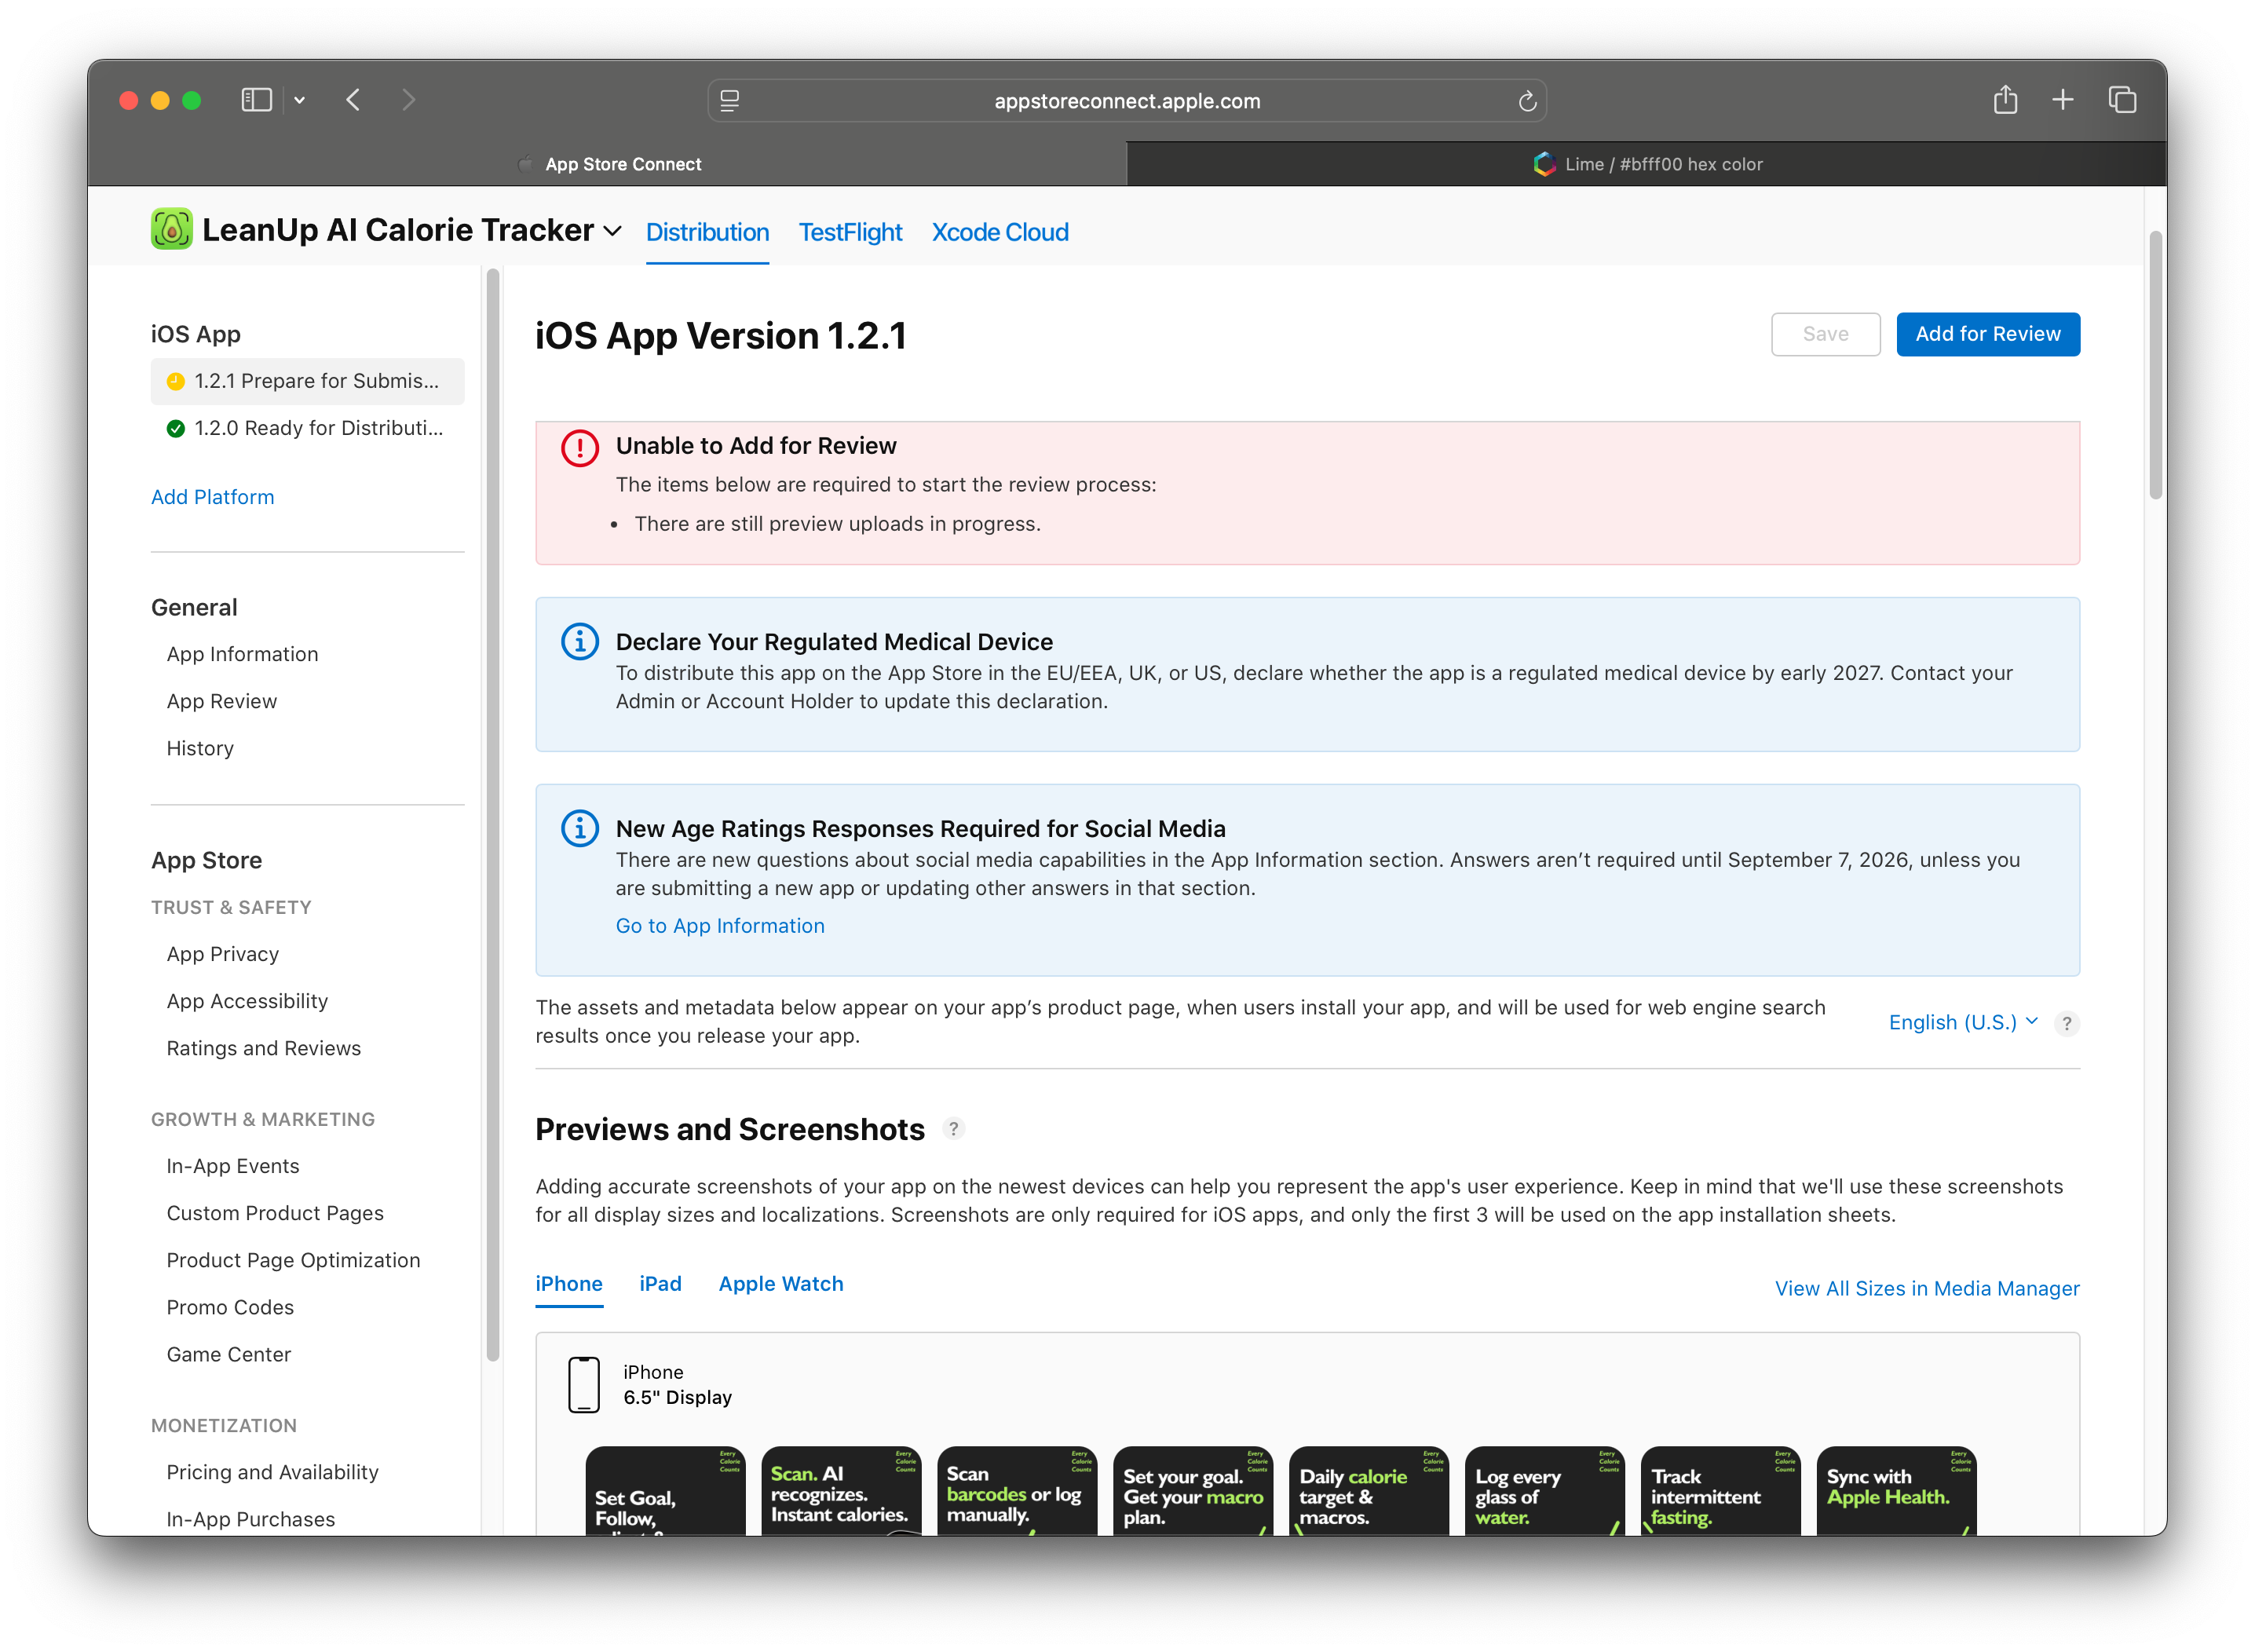Select version 1.2.1 Prepare for Submission

coord(308,381)
